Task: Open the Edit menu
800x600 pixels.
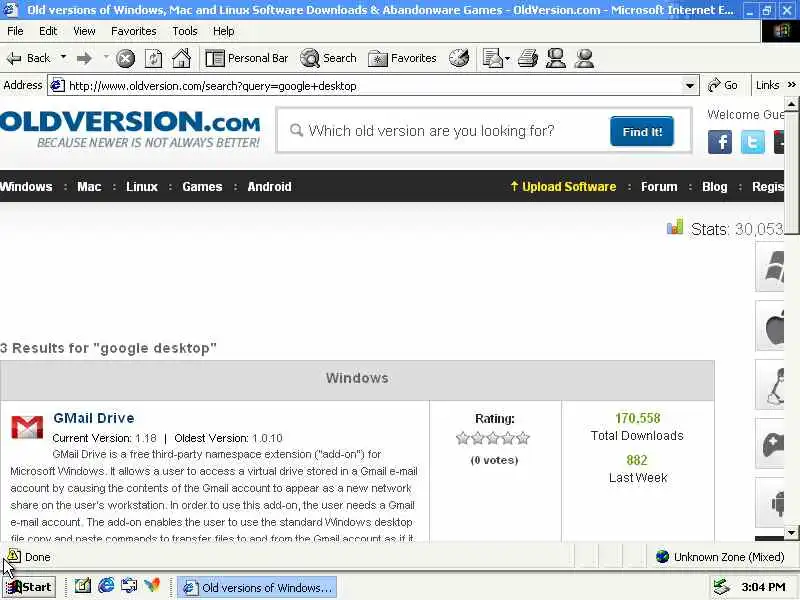Action: [48, 31]
